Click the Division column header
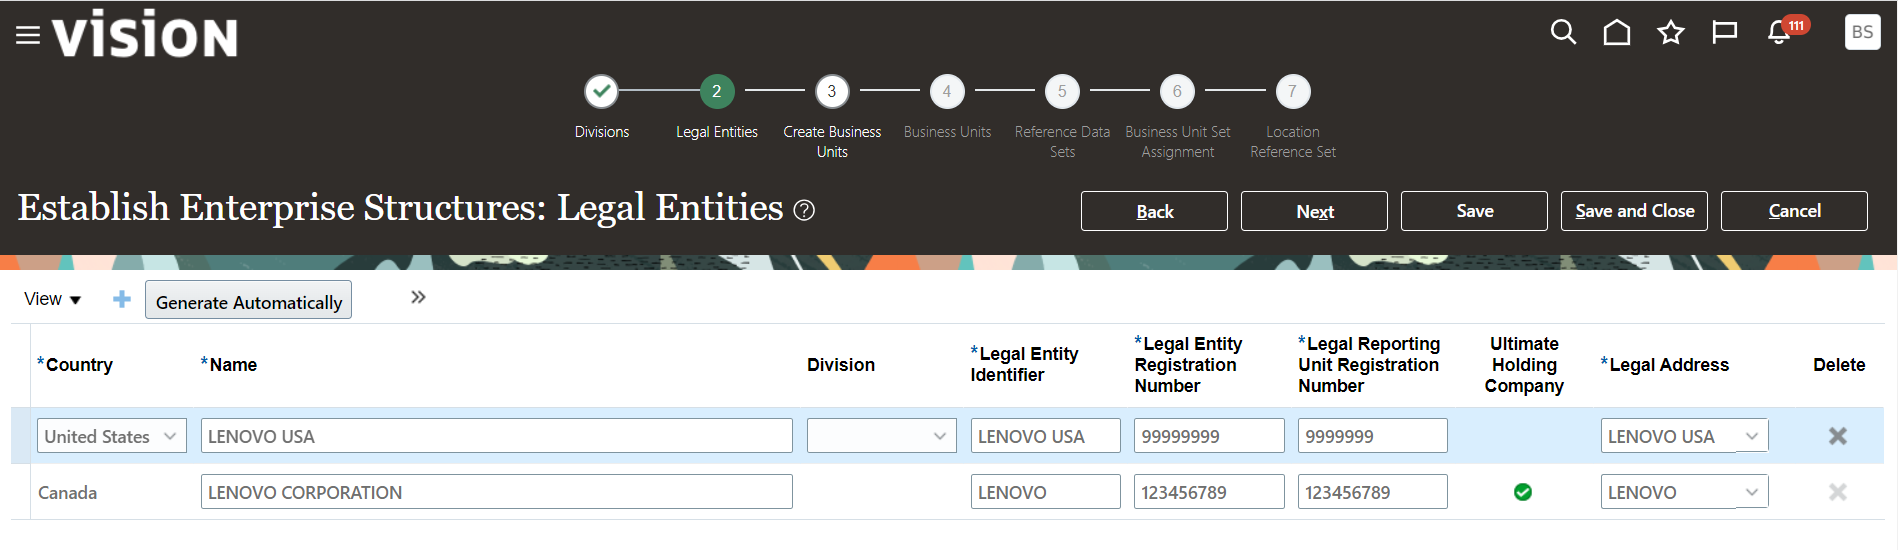Viewport: 1898px width, 550px height. coord(841,365)
